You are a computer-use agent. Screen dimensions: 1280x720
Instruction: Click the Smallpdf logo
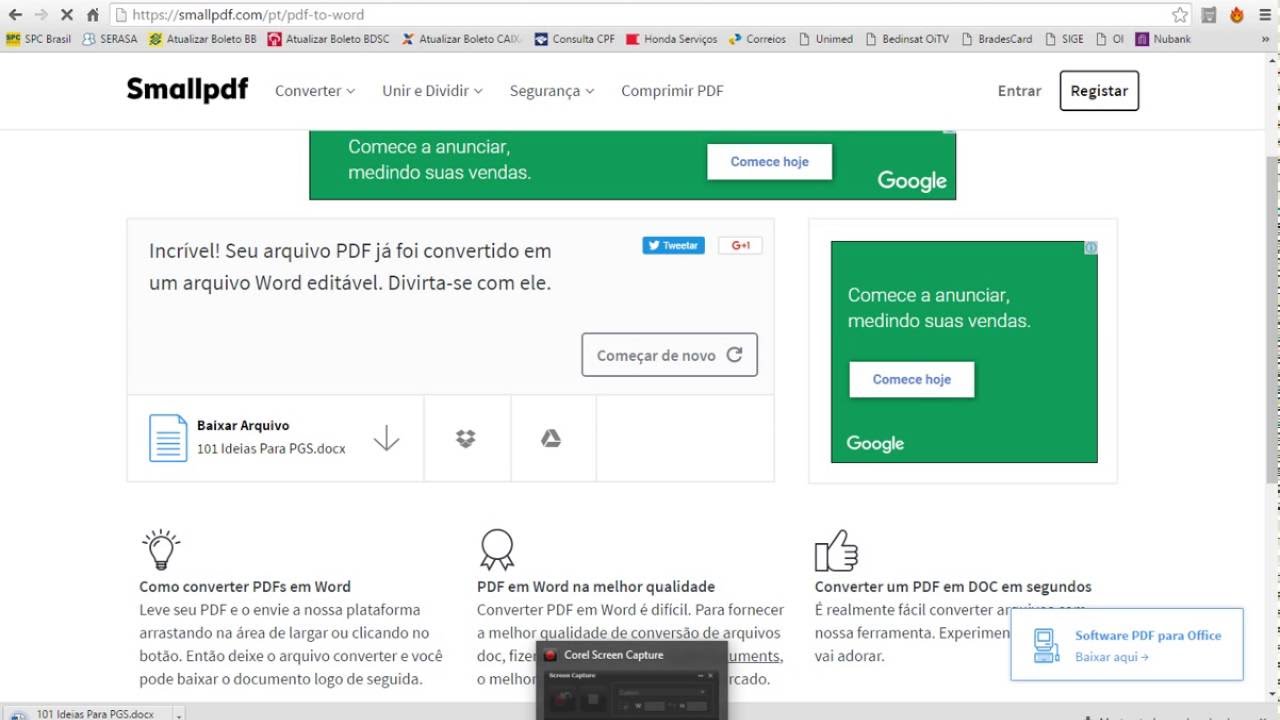187,90
